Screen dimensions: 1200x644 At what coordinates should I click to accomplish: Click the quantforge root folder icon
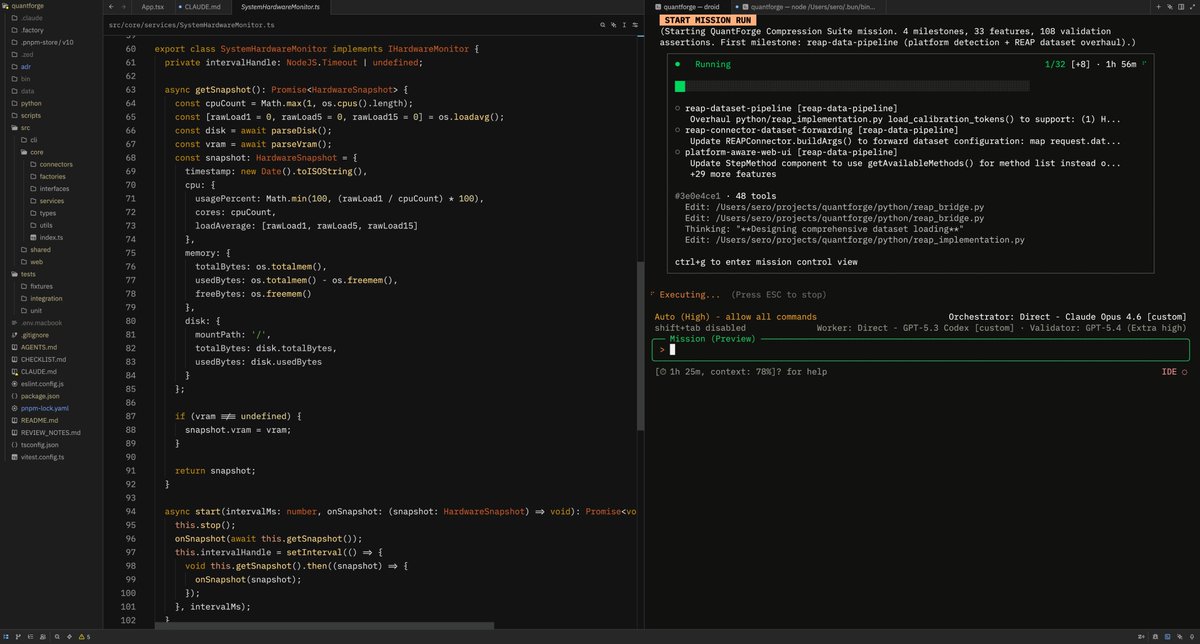click(6, 6)
